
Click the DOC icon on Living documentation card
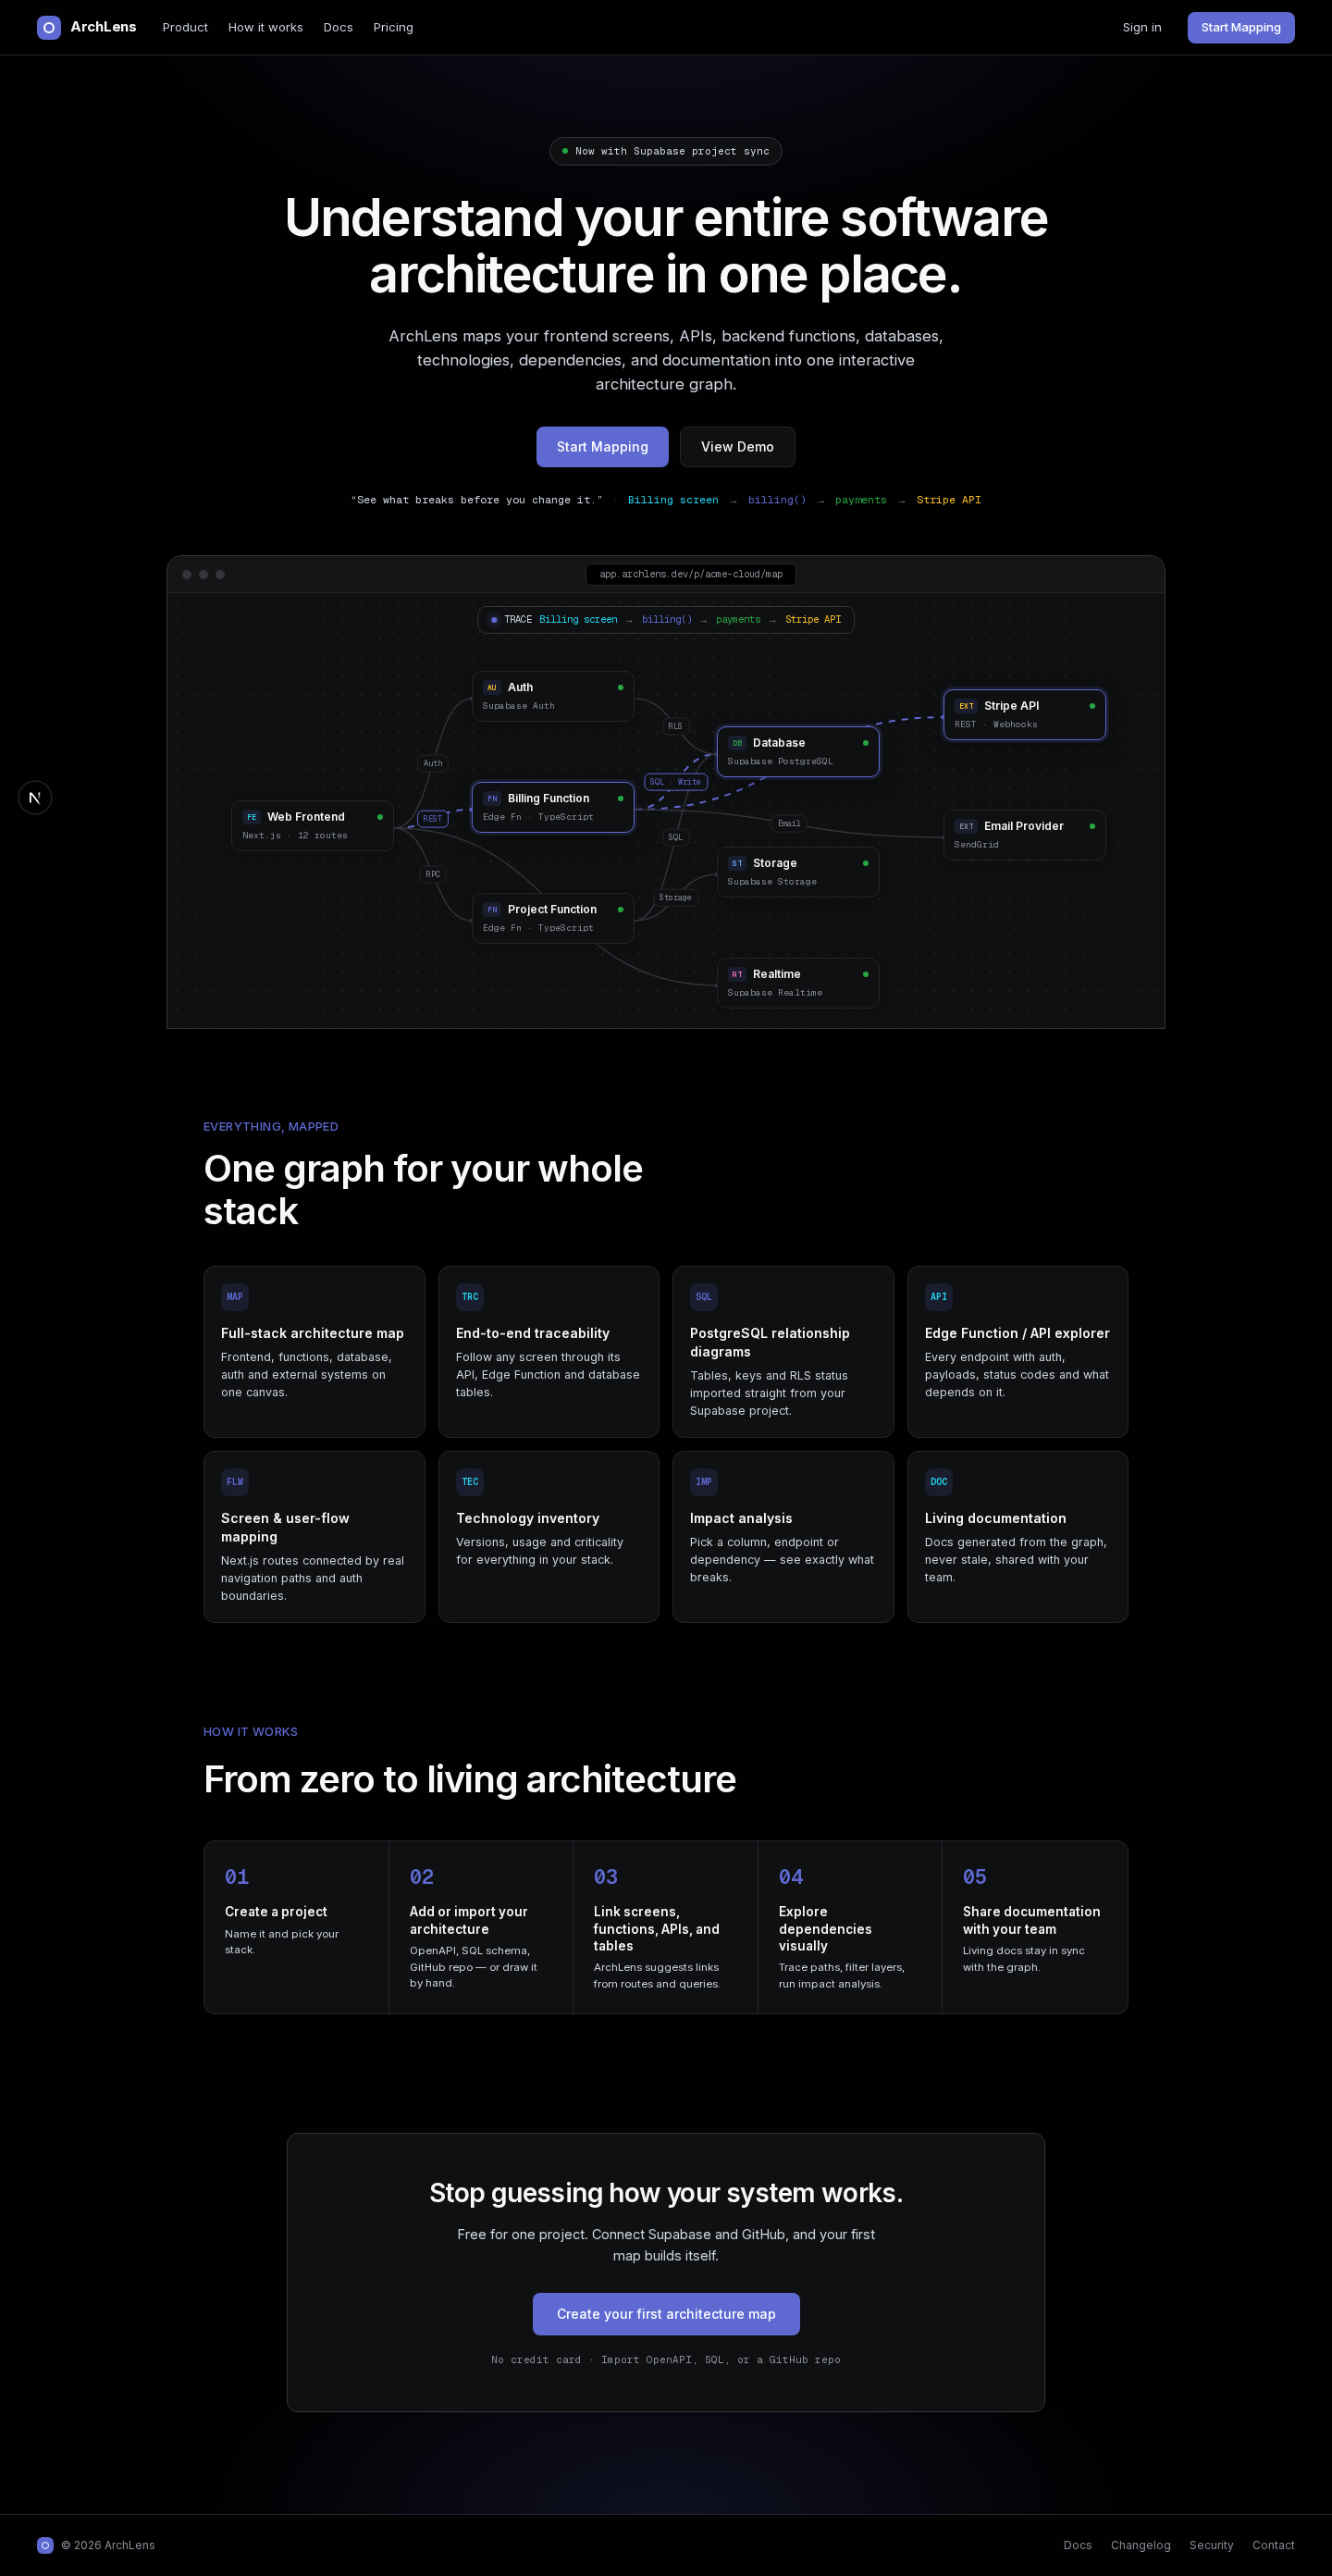(939, 1482)
